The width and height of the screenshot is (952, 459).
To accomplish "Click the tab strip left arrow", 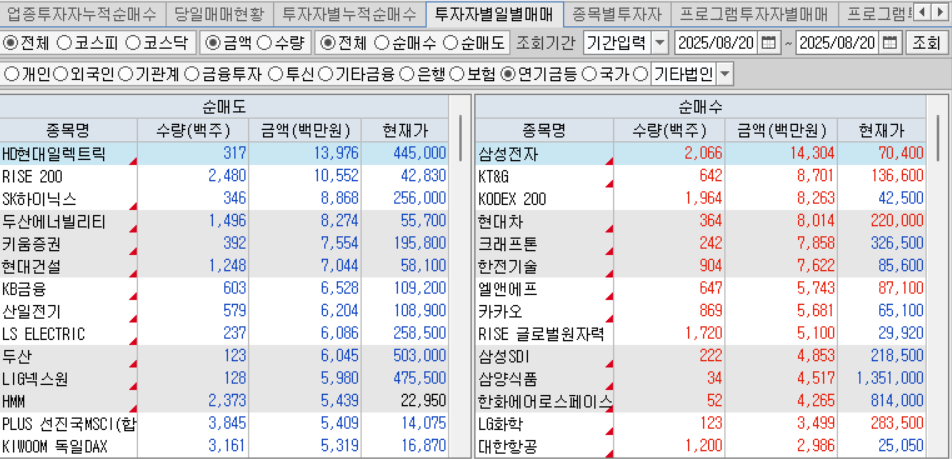I will (x=923, y=12).
